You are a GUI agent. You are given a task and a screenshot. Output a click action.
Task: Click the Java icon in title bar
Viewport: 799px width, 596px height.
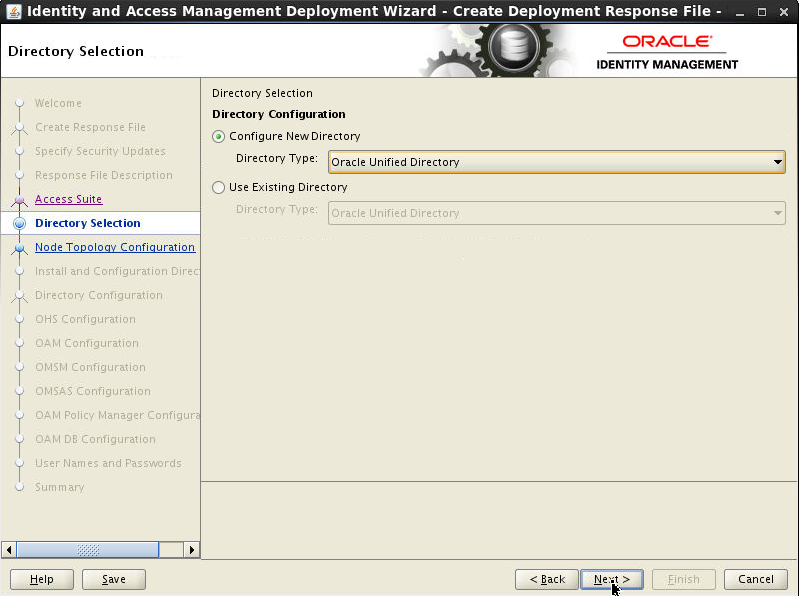pos(14,11)
